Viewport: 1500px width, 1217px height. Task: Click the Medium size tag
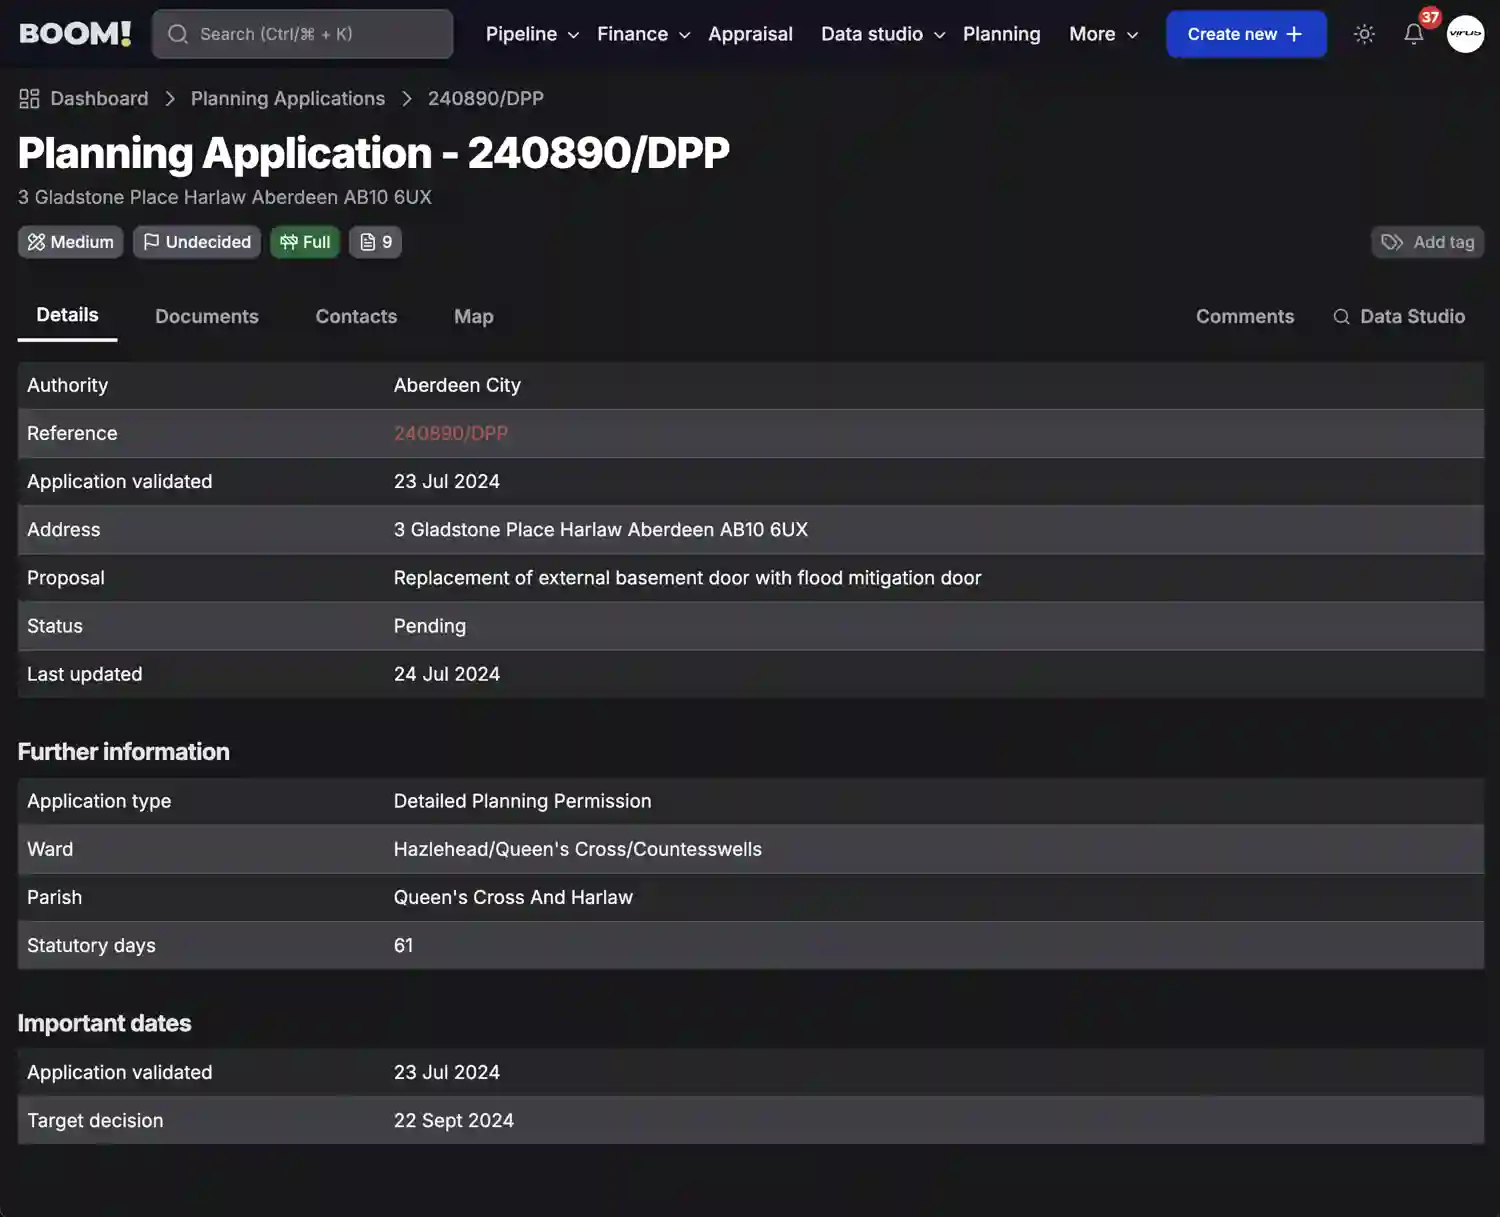coord(70,242)
